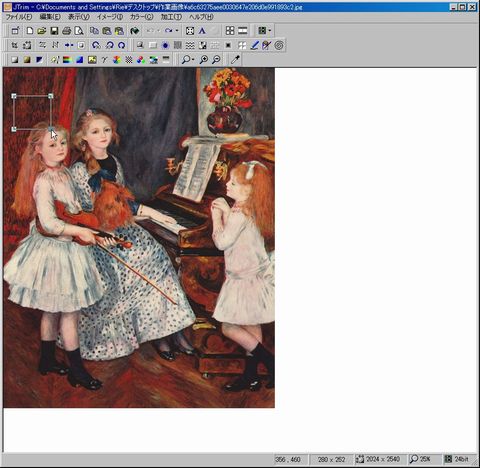This screenshot has height=468, width=480.
Task: Select the text insert 'A' tool
Action: (202, 31)
